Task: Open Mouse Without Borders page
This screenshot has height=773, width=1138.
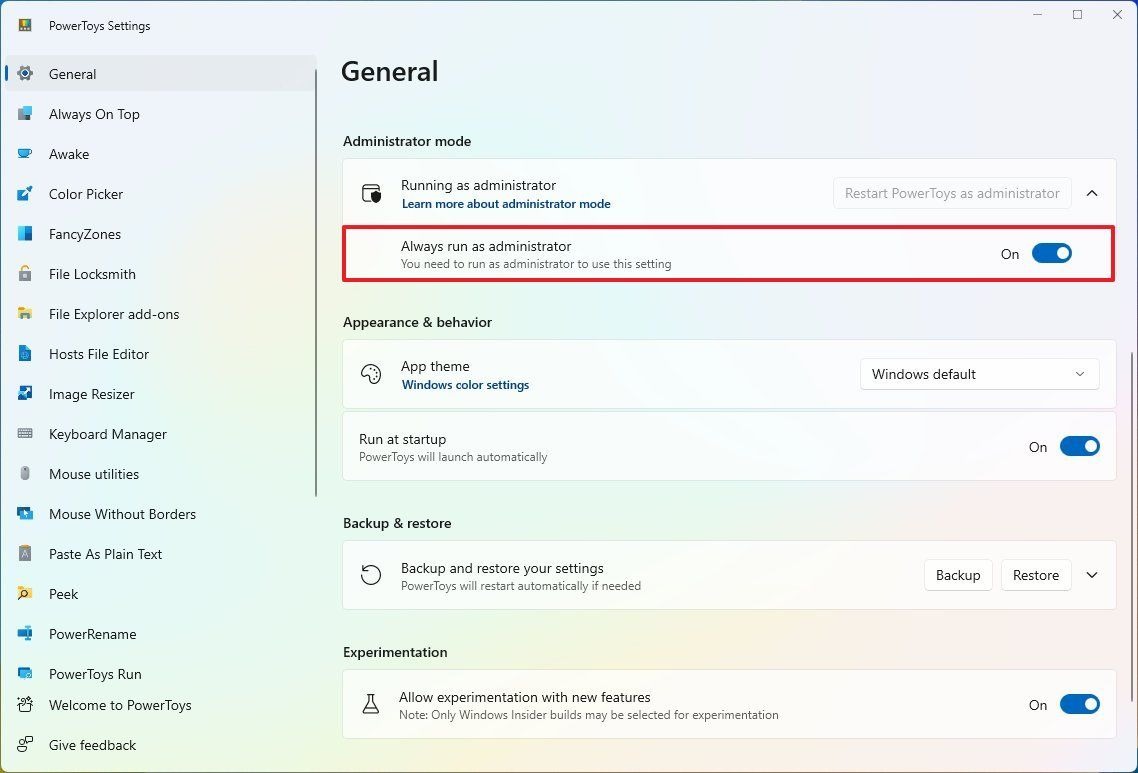Action: point(160,513)
